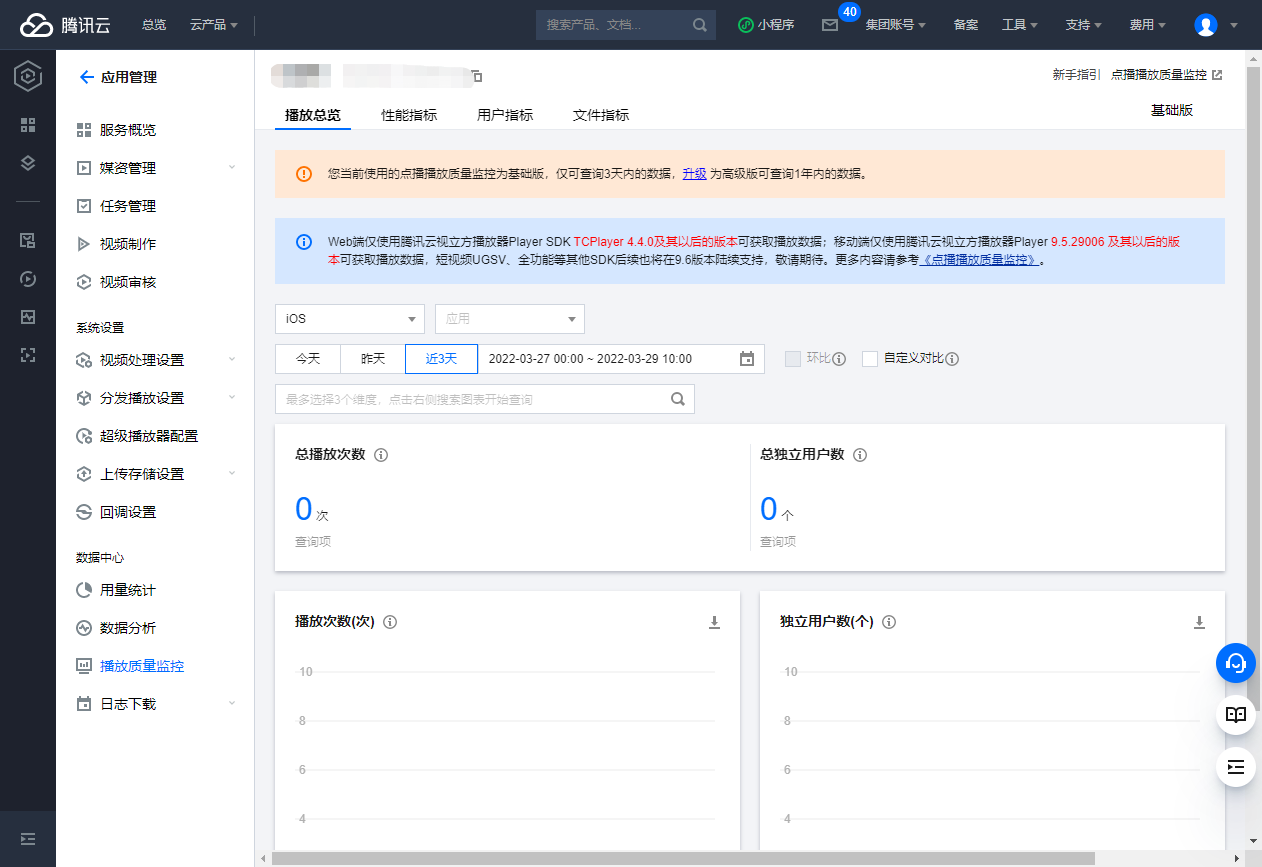Download the 播放次数 chart data
The width and height of the screenshot is (1262, 867).
[714, 622]
